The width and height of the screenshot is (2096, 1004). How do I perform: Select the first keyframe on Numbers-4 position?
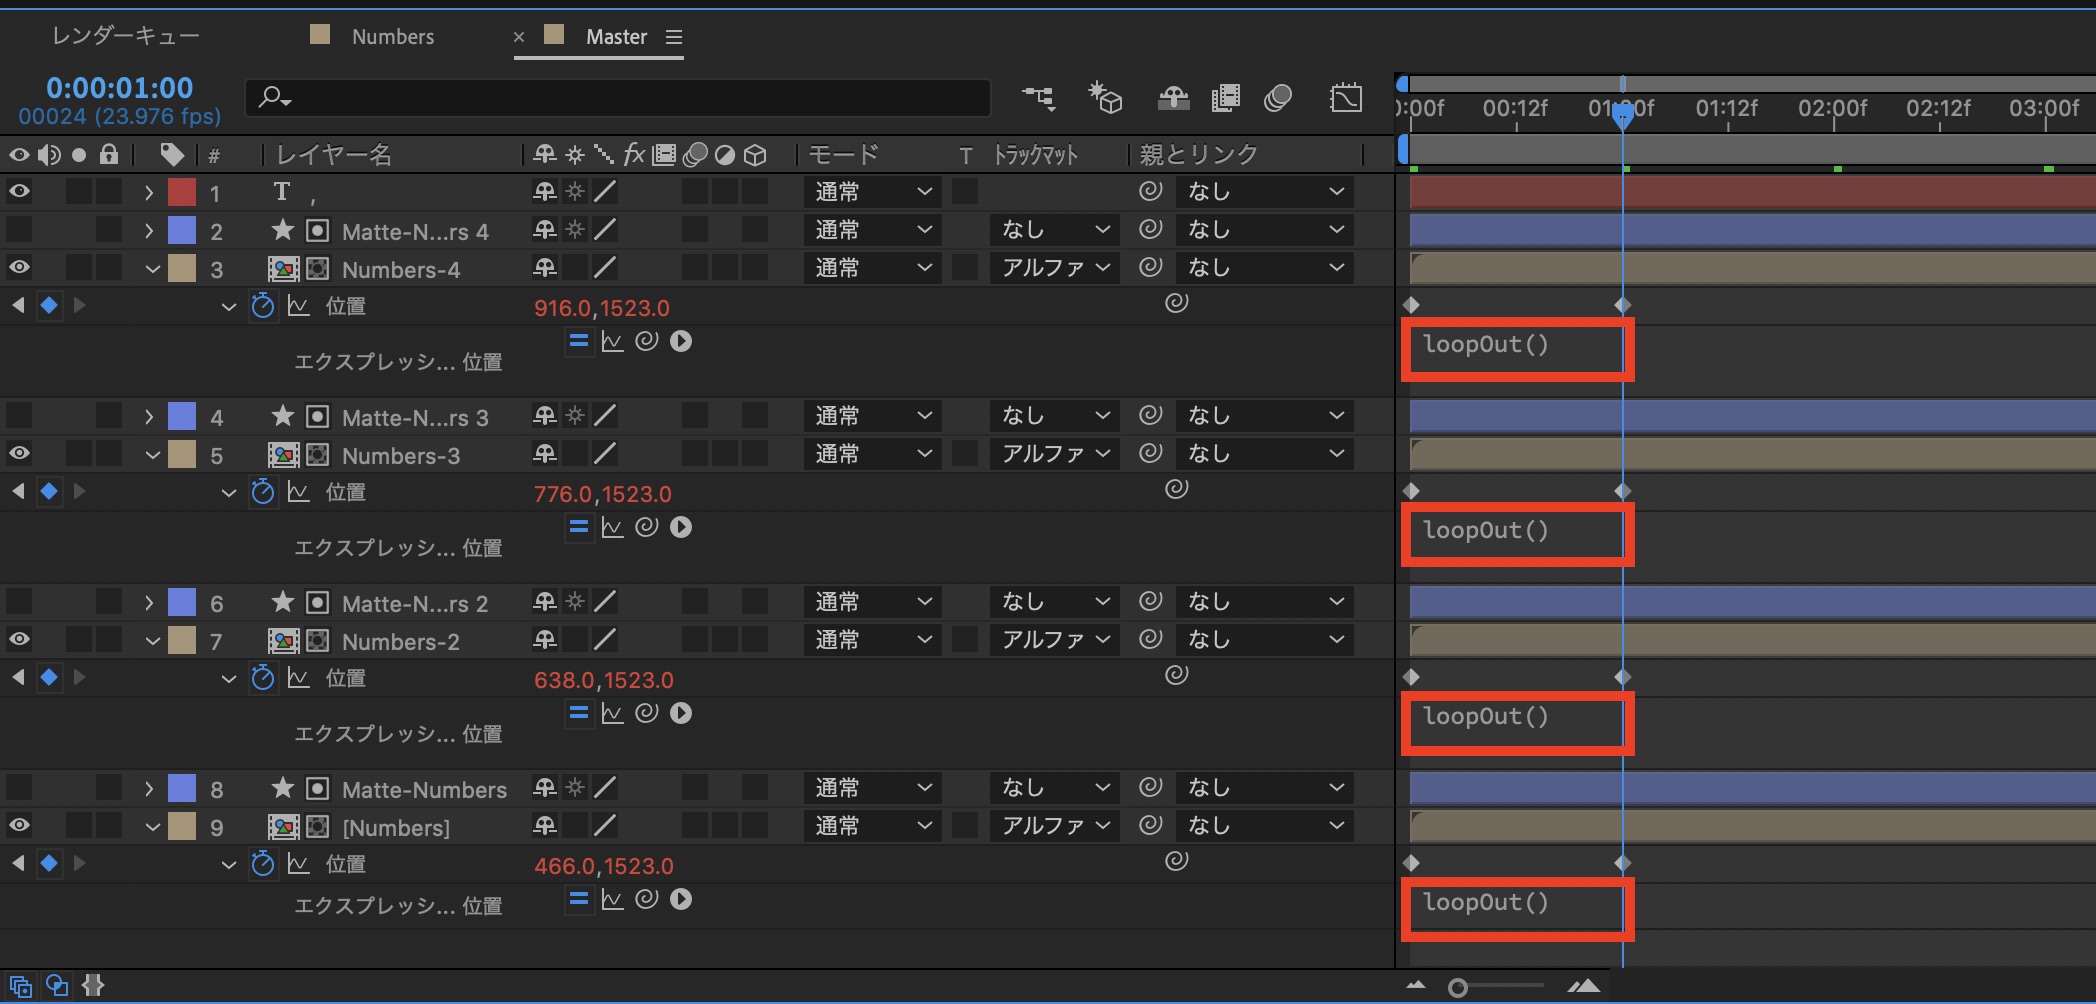pyautogui.click(x=1412, y=305)
